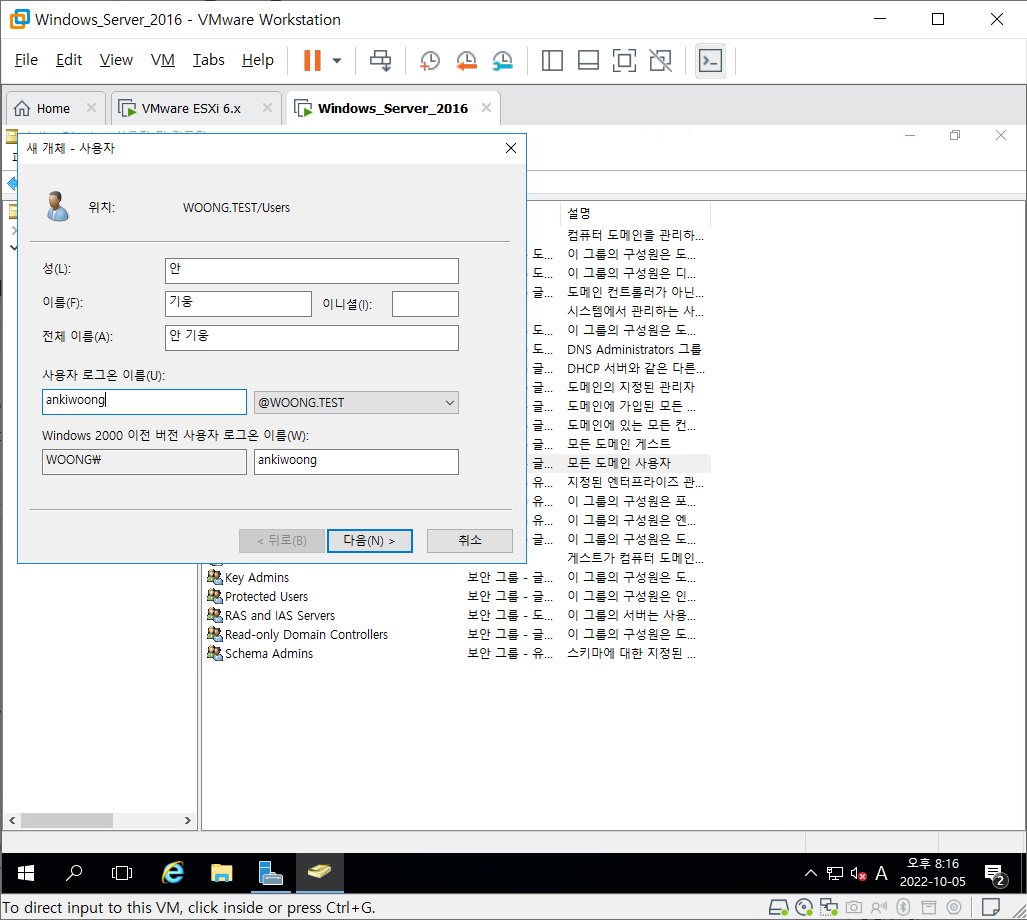Click the 다음(N) next button
The image size is (1027, 920).
tap(370, 541)
